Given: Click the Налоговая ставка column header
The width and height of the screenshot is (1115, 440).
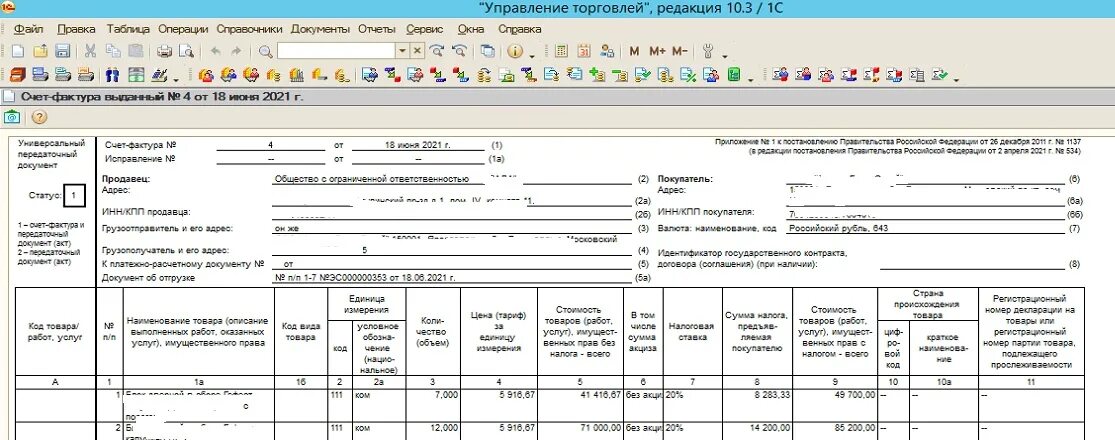Looking at the screenshot, I should pyautogui.click(x=692, y=331).
